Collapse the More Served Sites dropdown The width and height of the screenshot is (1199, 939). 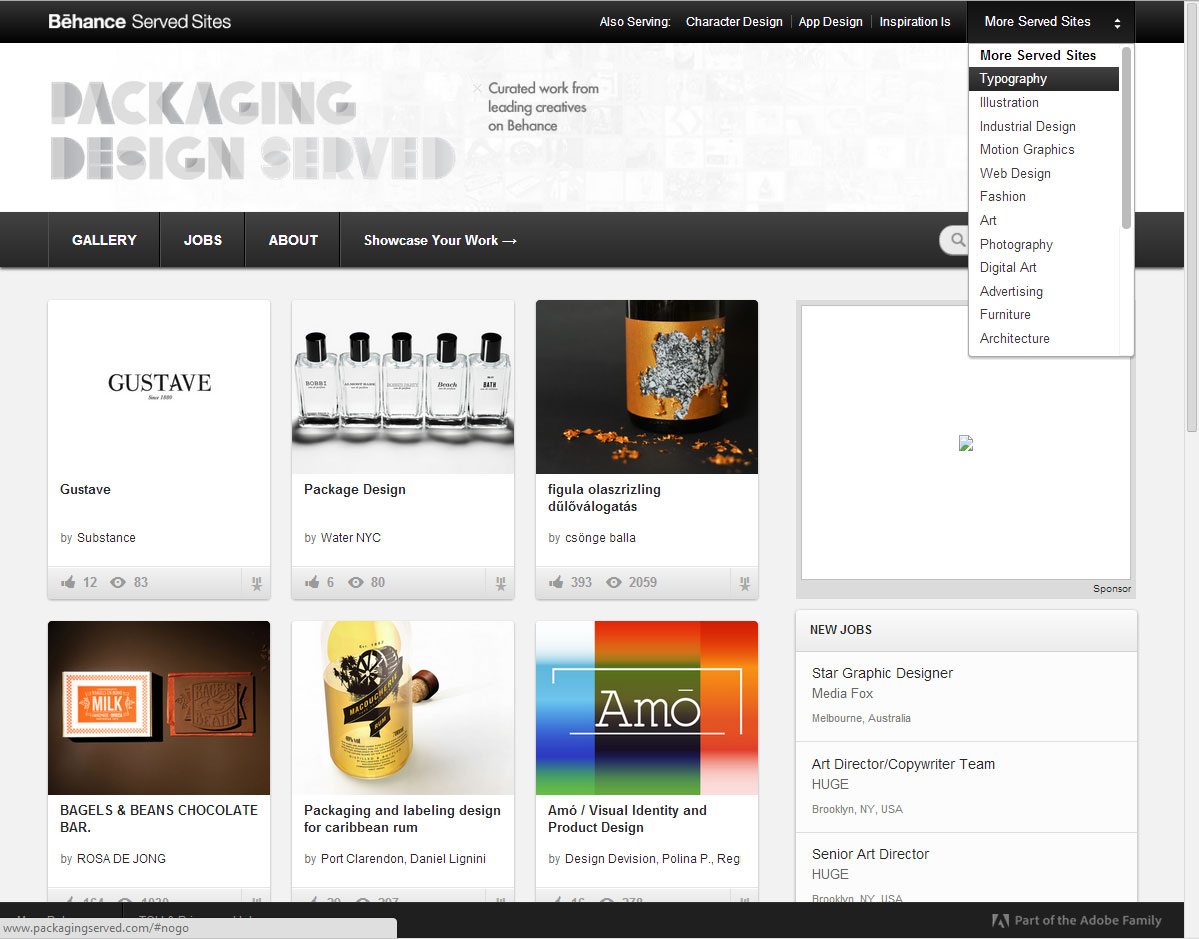point(1051,21)
